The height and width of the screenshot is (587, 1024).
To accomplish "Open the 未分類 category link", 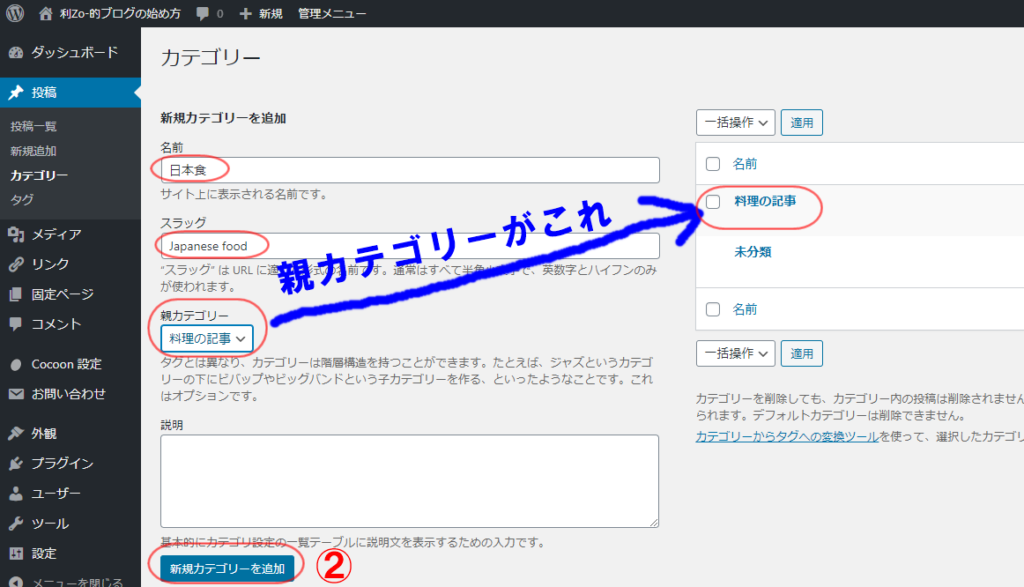I will [x=752, y=252].
